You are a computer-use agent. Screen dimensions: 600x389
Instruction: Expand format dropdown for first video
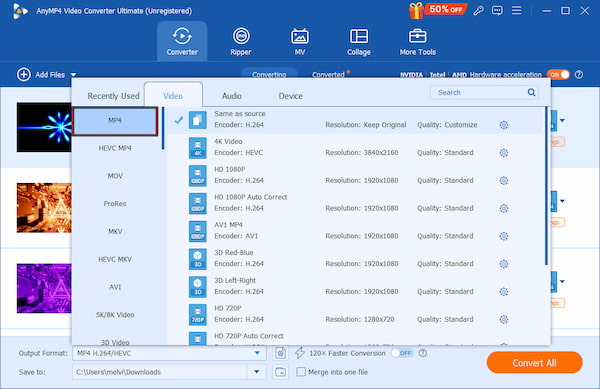click(x=562, y=120)
